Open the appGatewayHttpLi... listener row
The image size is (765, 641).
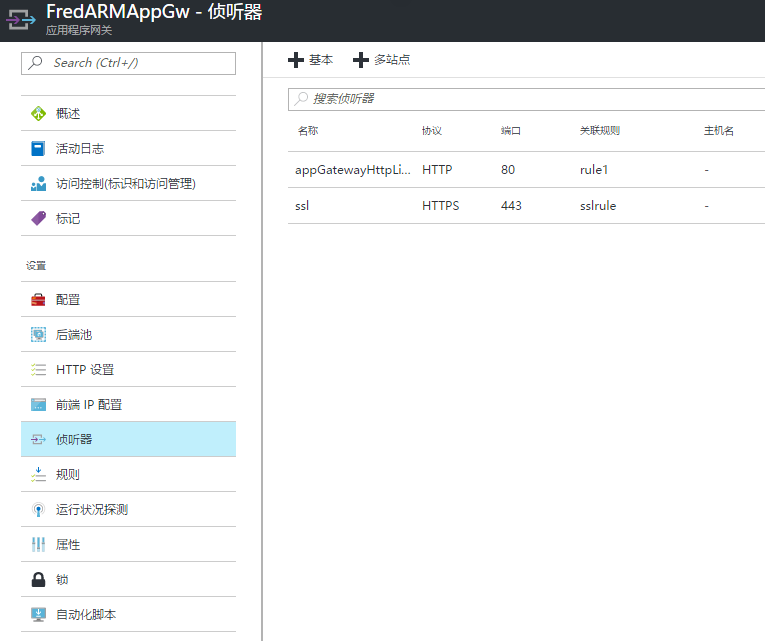[353, 170]
